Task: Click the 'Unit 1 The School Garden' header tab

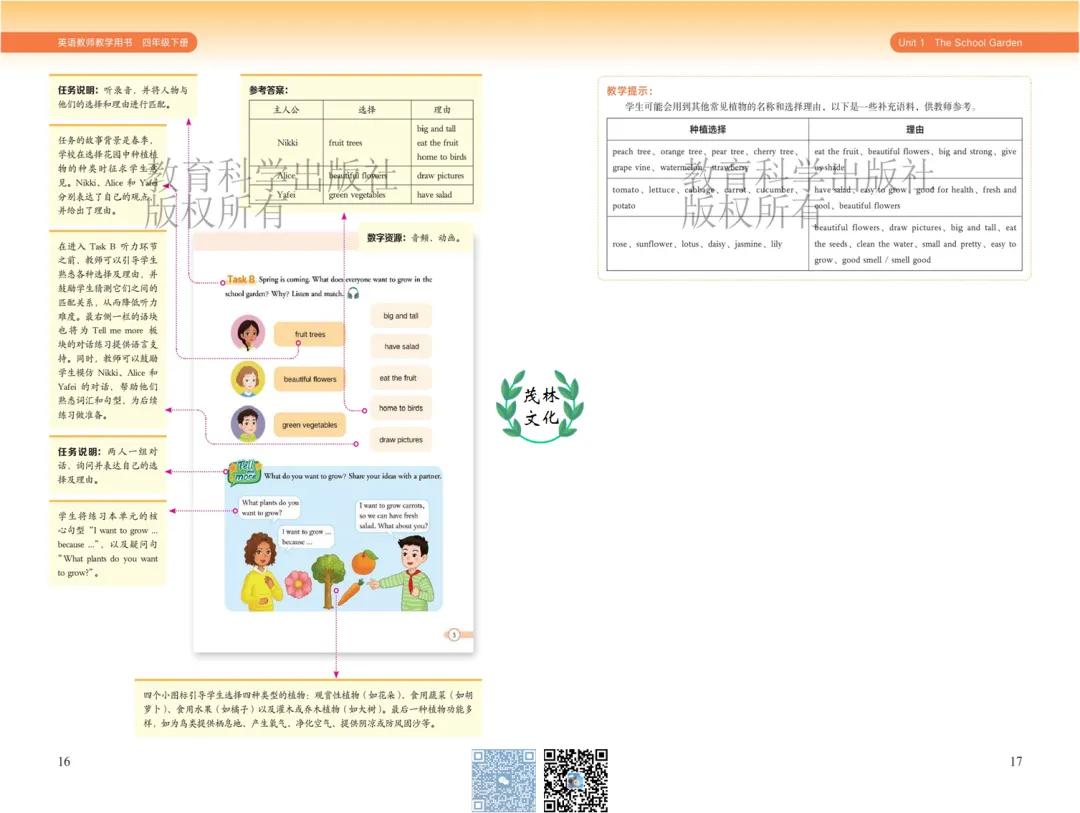Action: (x=985, y=43)
